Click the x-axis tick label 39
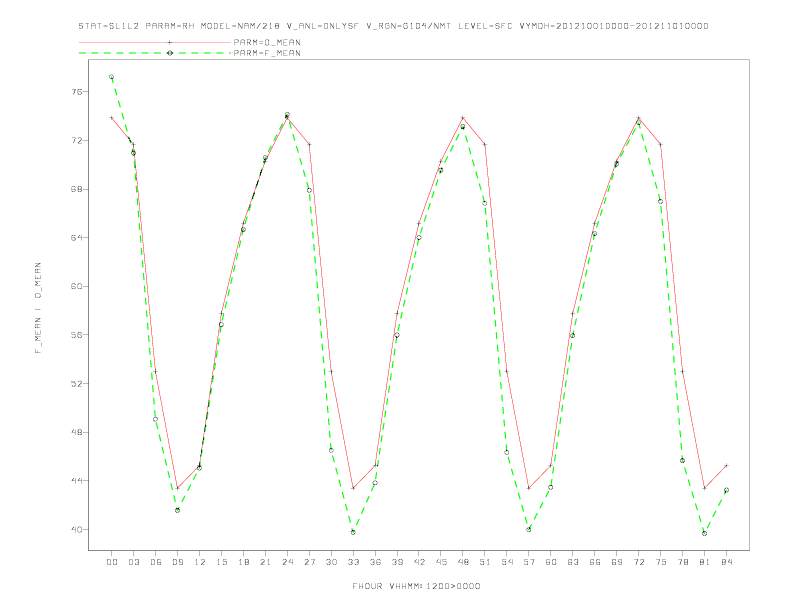The width and height of the screenshot is (792, 612). tap(397, 562)
